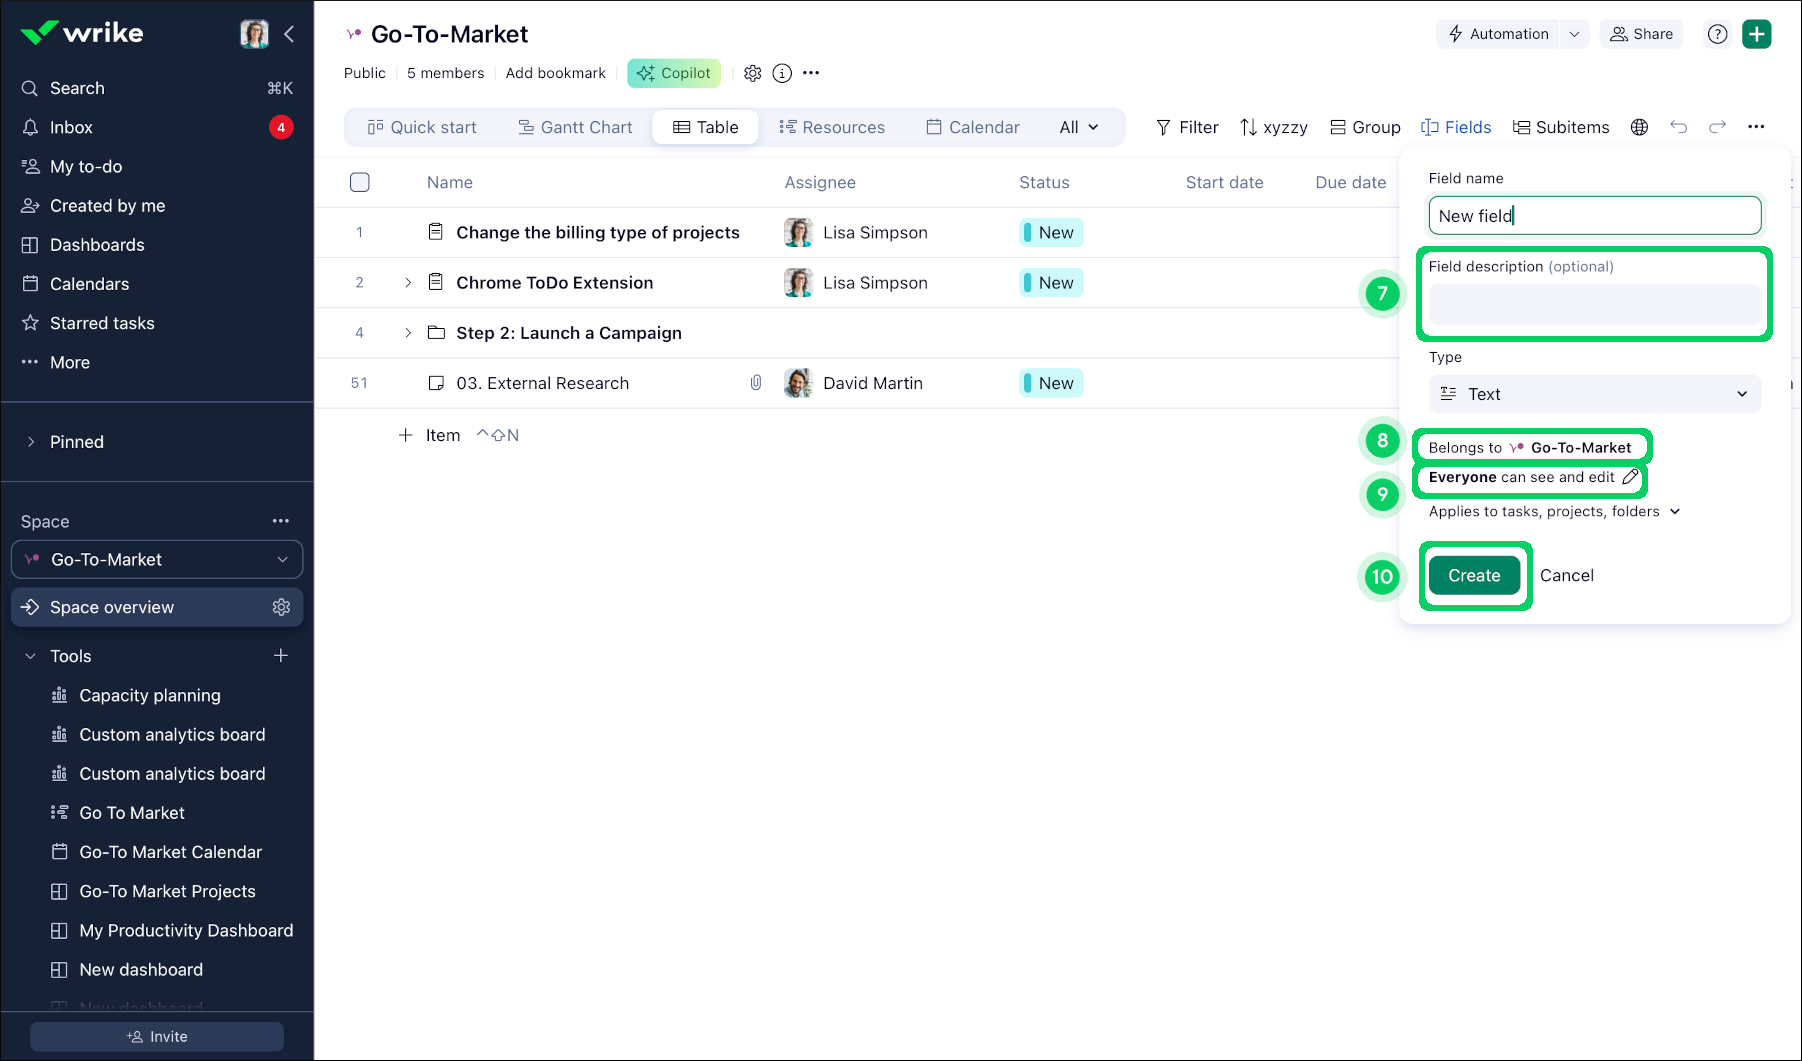The image size is (1802, 1061).
Task: Switch to the Gantt Chart tab
Action: 575,127
